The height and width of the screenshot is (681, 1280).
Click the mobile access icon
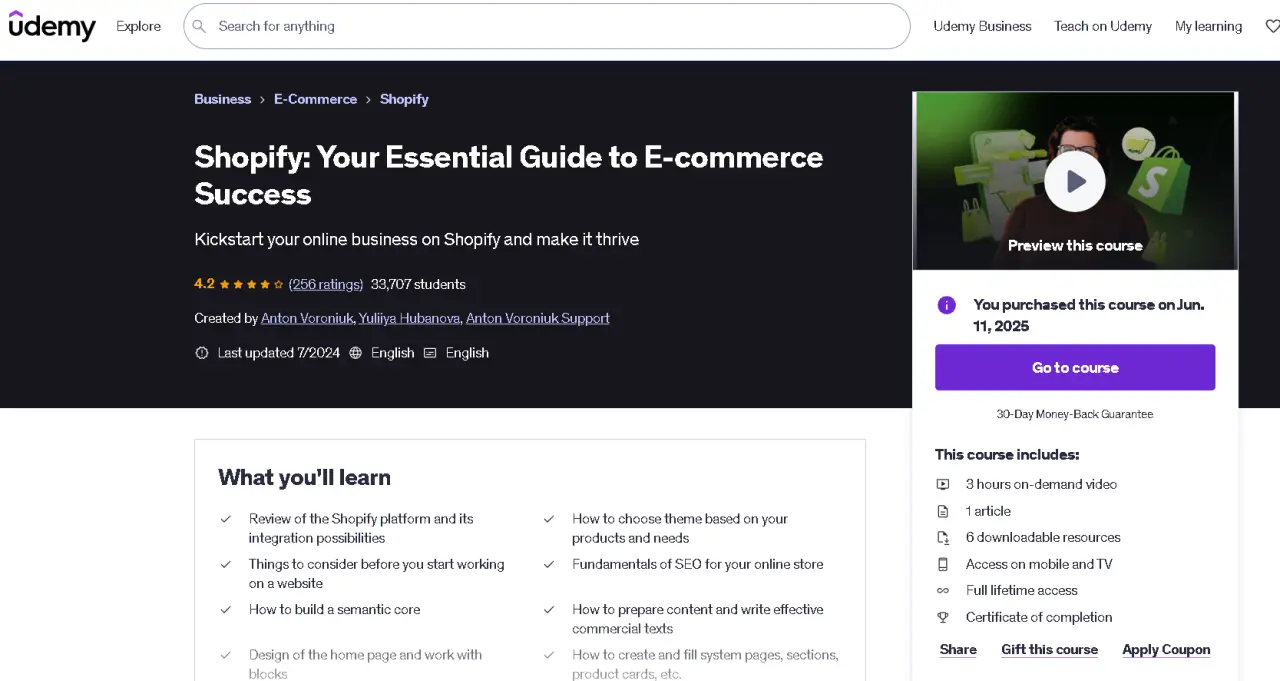942,564
